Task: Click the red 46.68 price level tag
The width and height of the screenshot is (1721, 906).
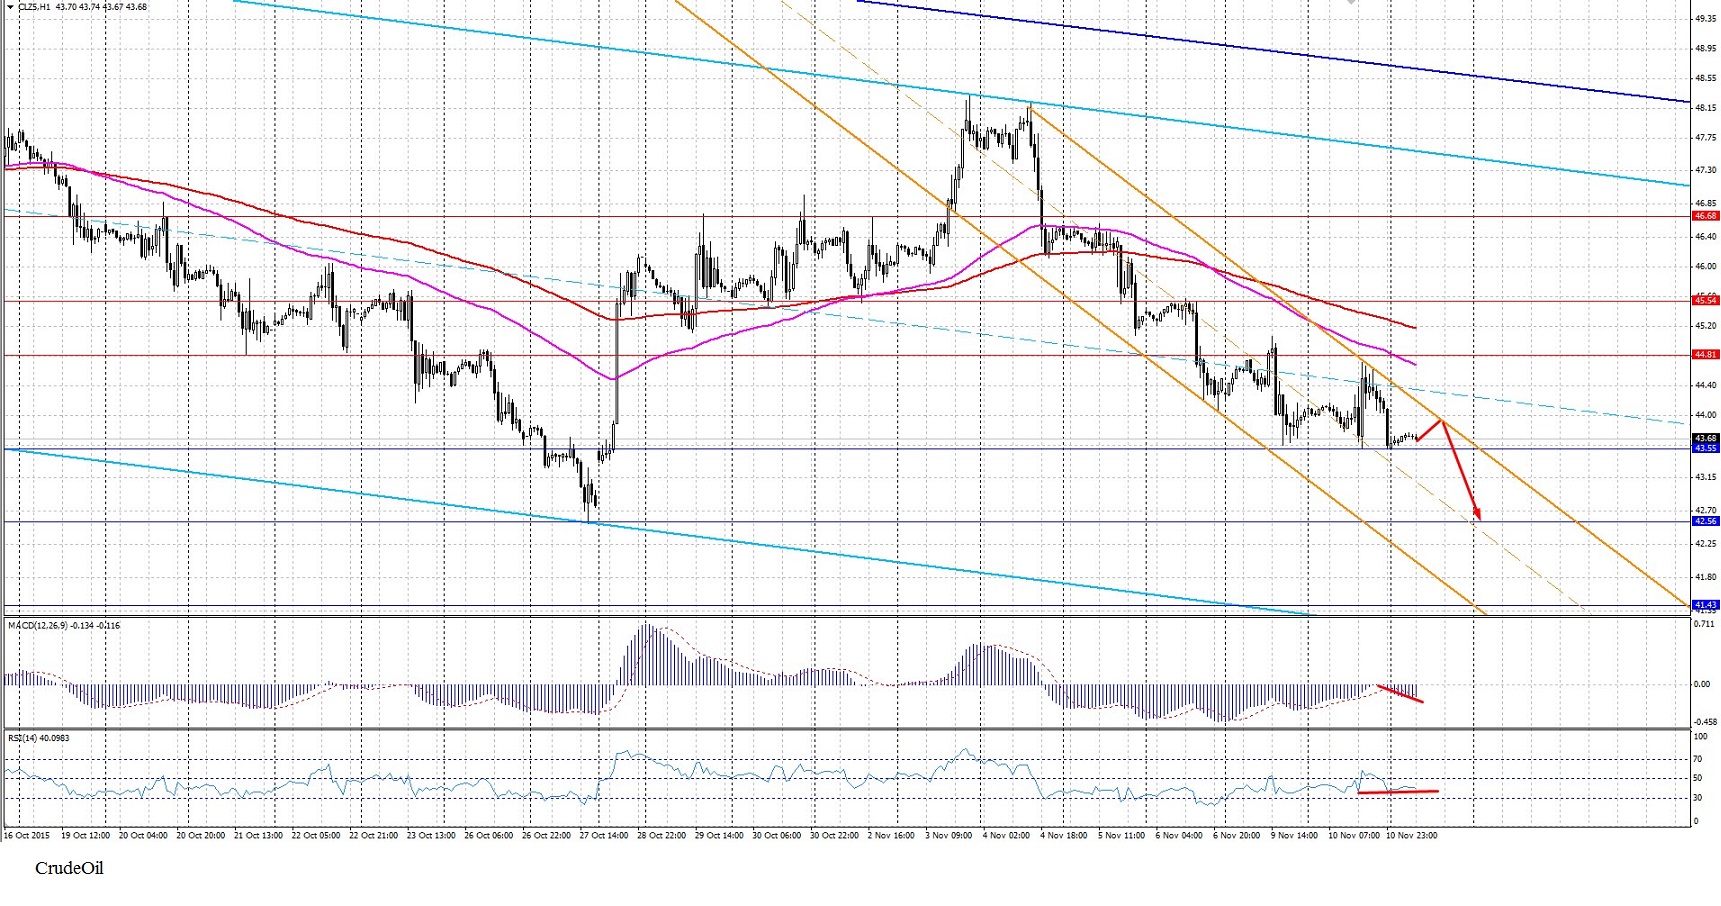Action: pyautogui.click(x=1705, y=216)
